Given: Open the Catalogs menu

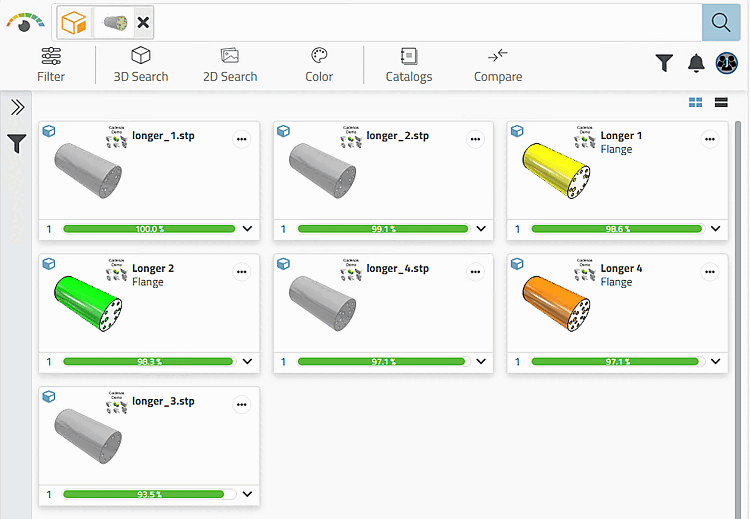Looking at the screenshot, I should click(x=409, y=65).
